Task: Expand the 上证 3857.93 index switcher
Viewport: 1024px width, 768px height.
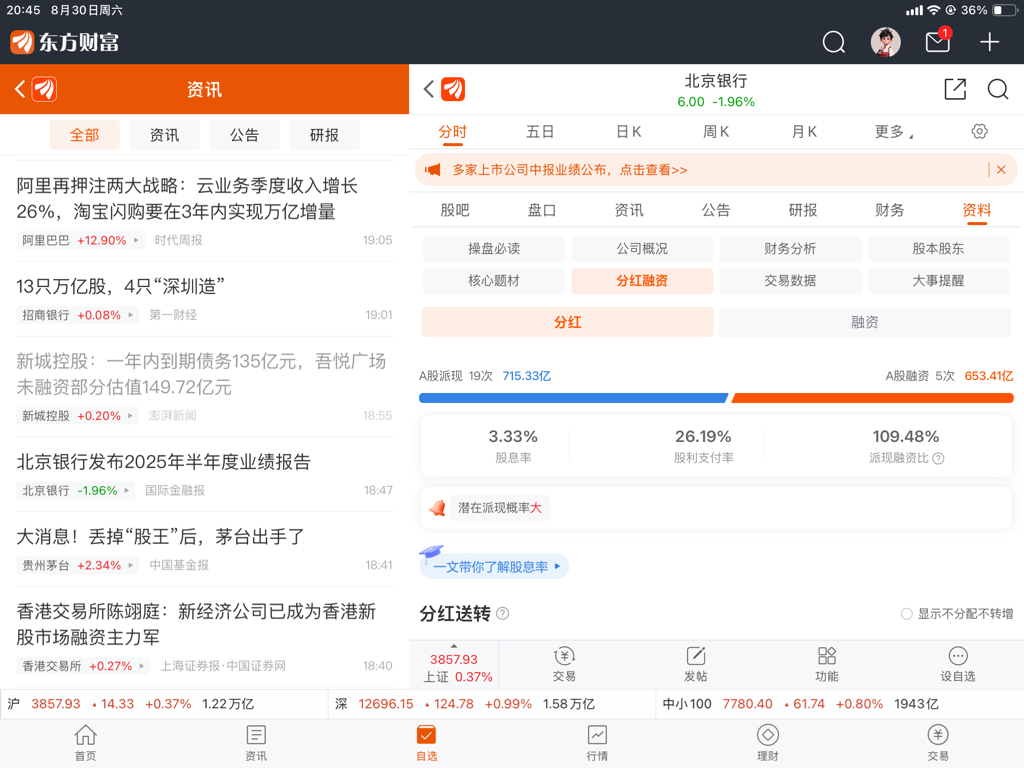Action: coord(454,665)
